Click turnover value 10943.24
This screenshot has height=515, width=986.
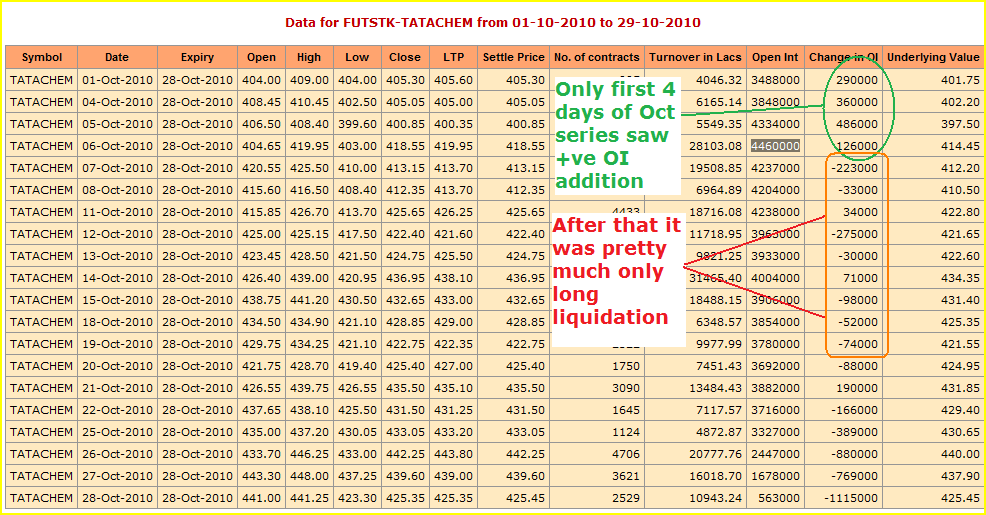click(716, 498)
